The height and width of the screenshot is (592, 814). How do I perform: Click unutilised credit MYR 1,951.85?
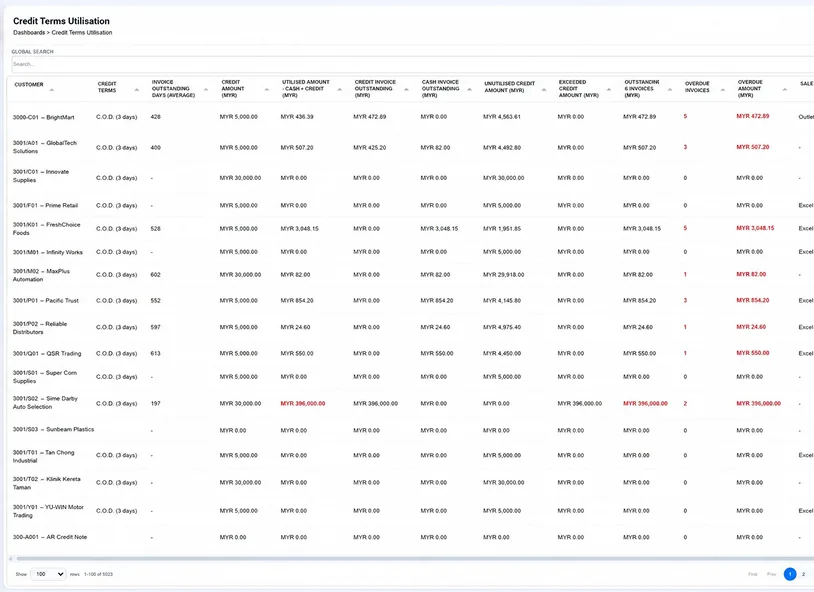pyautogui.click(x=502, y=228)
